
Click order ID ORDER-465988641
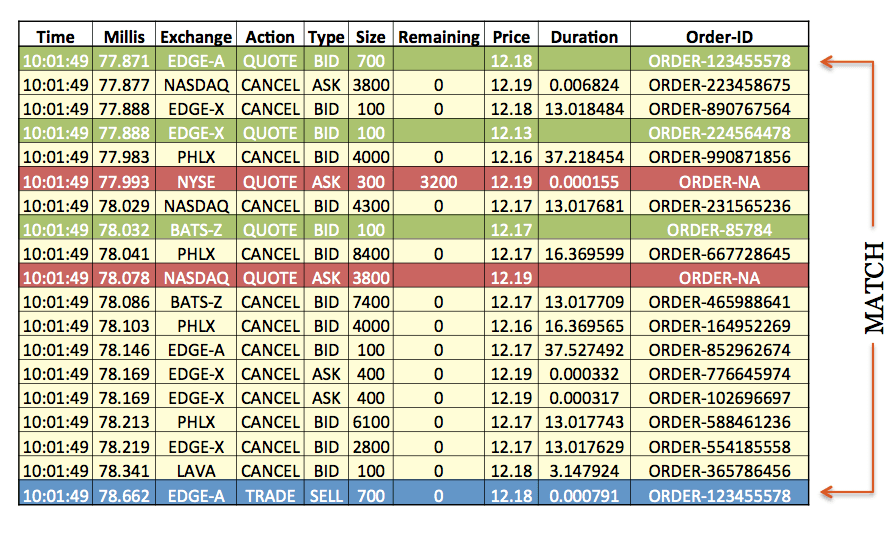point(719,302)
